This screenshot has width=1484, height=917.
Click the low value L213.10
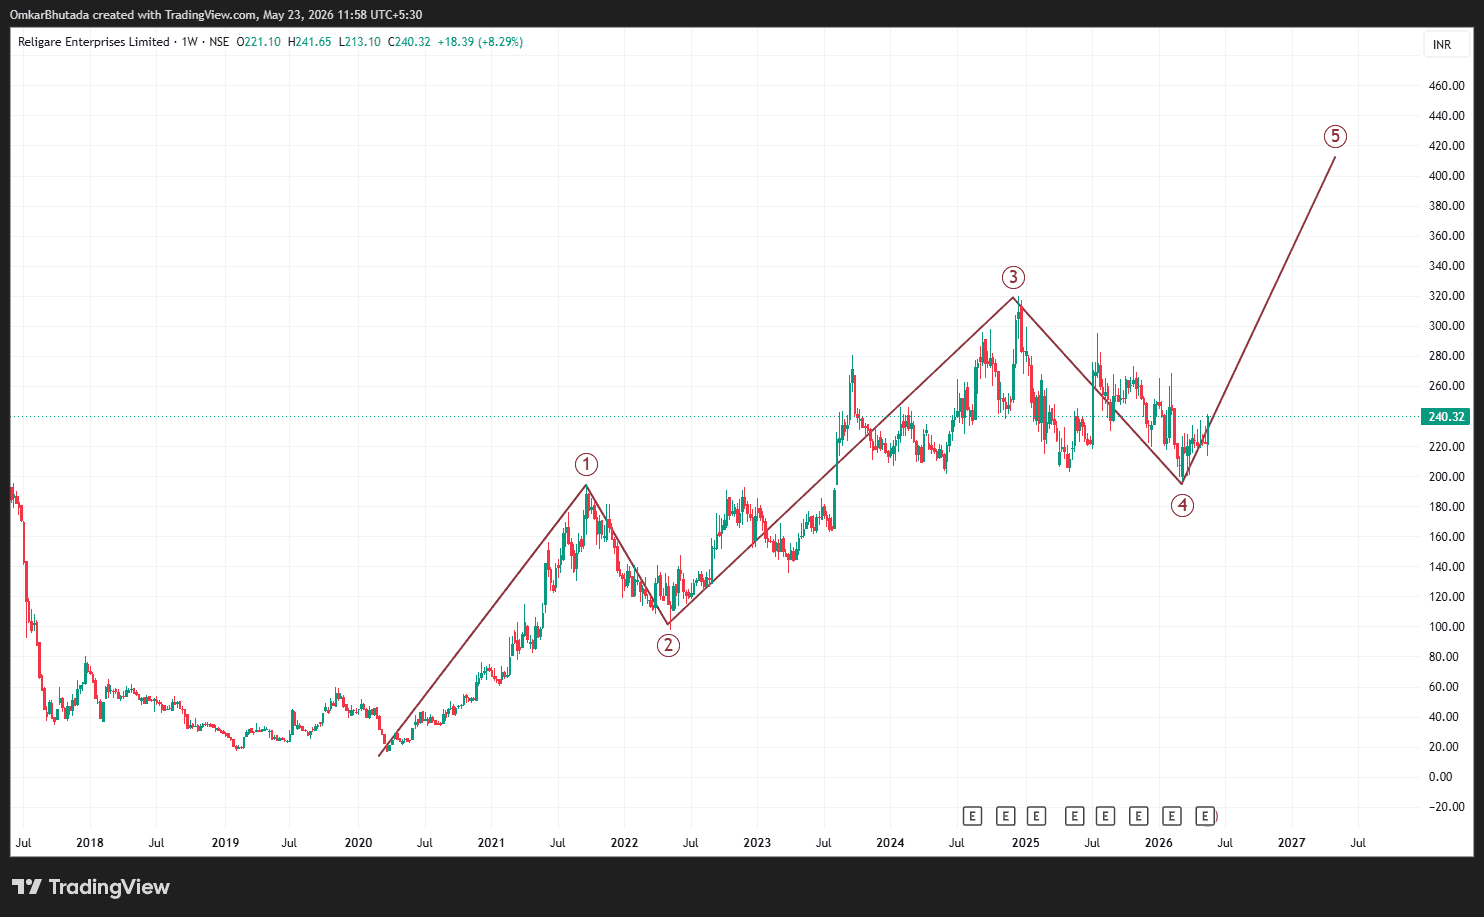click(360, 42)
